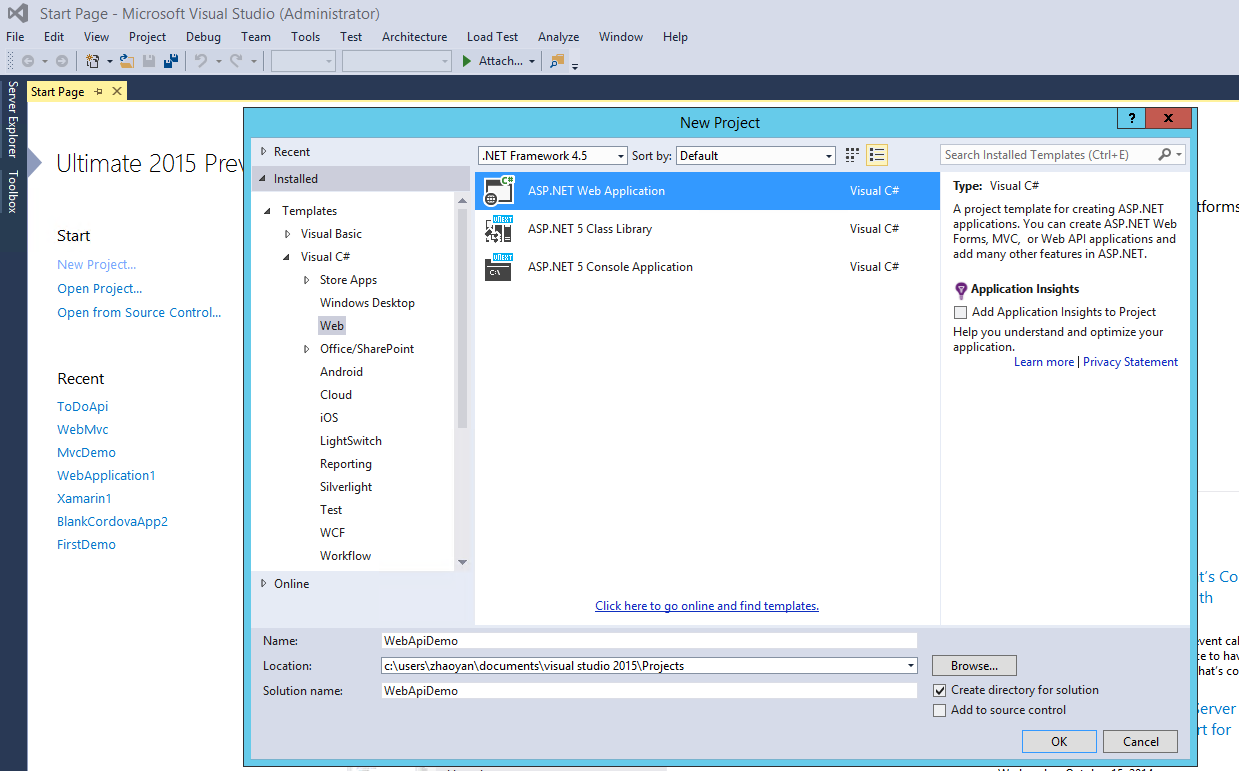
Task: Click the New Project dialog help button
Action: click(1131, 119)
